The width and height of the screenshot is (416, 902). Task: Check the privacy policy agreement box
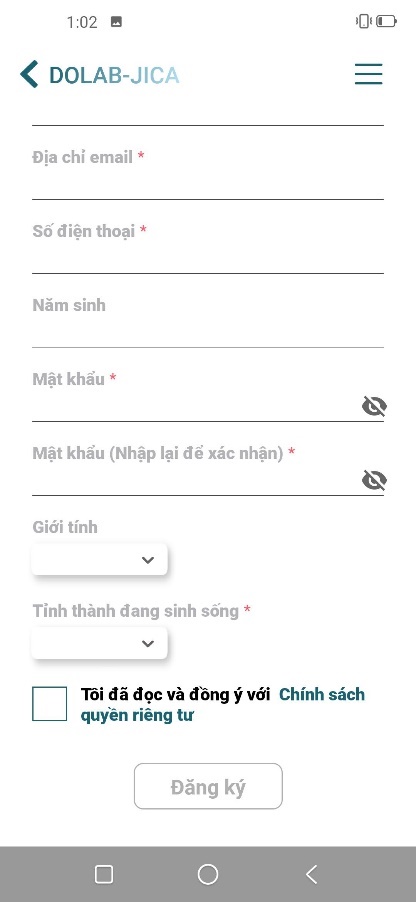tap(49, 704)
